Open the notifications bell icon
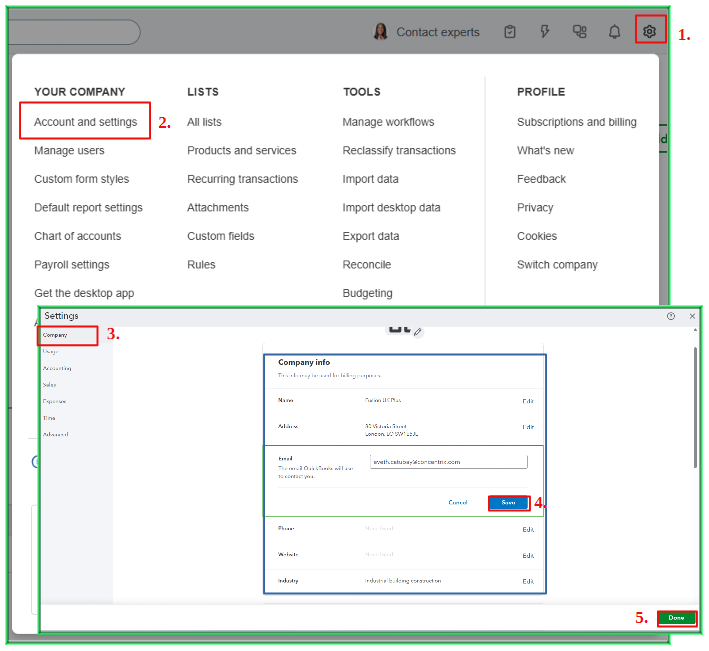 tap(614, 32)
